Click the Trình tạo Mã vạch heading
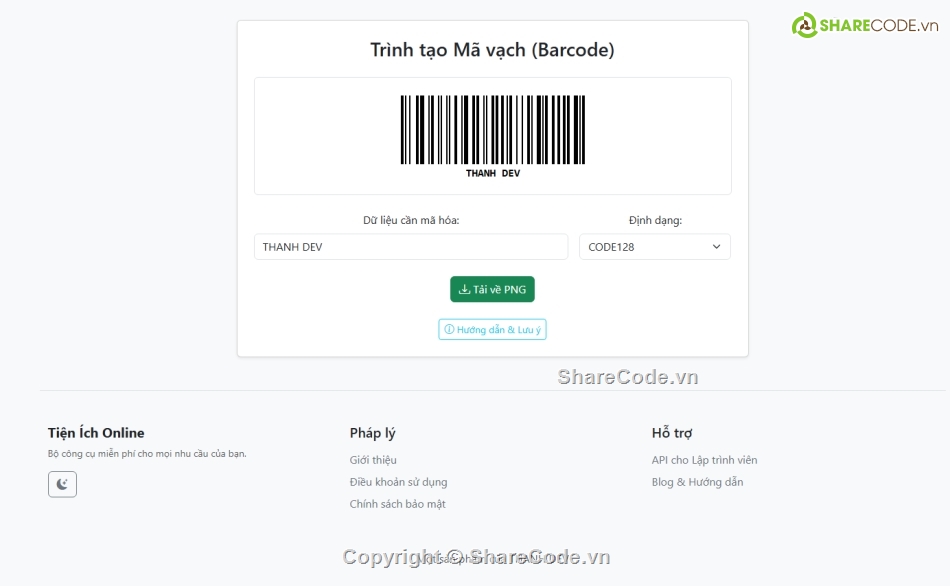This screenshot has height=586, width=950. 492,50
